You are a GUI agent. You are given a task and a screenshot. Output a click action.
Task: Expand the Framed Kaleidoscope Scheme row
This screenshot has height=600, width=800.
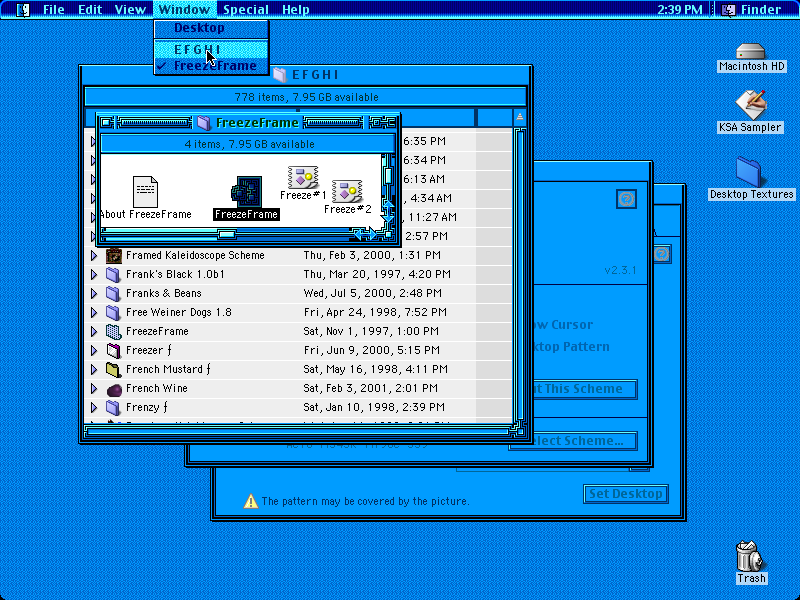coord(94,255)
